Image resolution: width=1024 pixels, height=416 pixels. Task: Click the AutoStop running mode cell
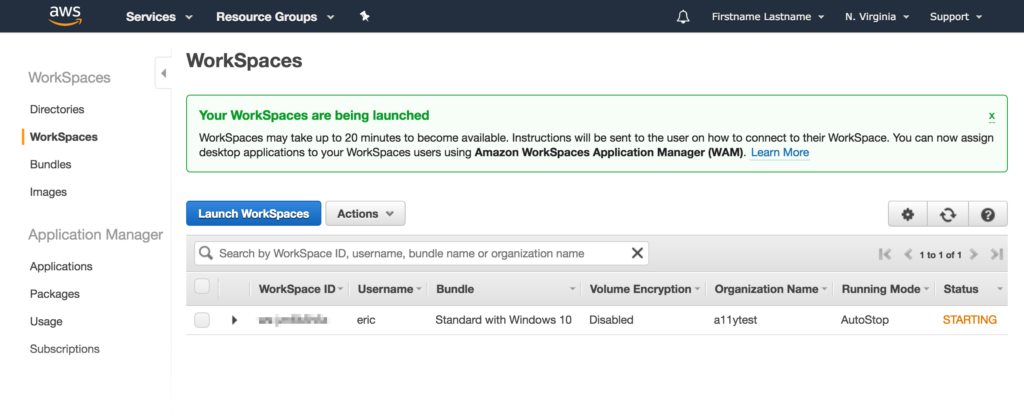tap(865, 320)
